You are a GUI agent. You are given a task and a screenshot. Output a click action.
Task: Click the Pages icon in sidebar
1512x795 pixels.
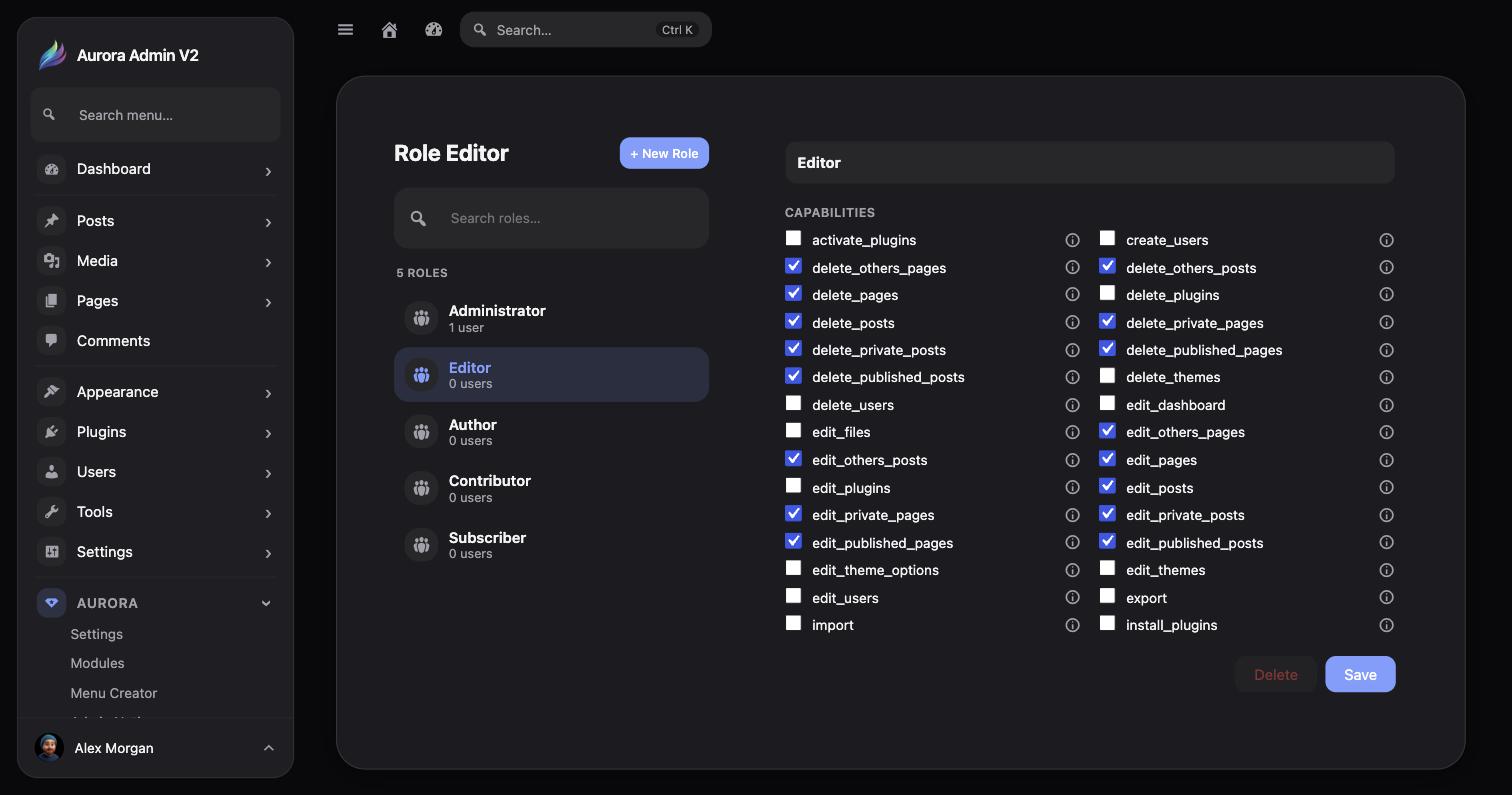[x=52, y=301]
